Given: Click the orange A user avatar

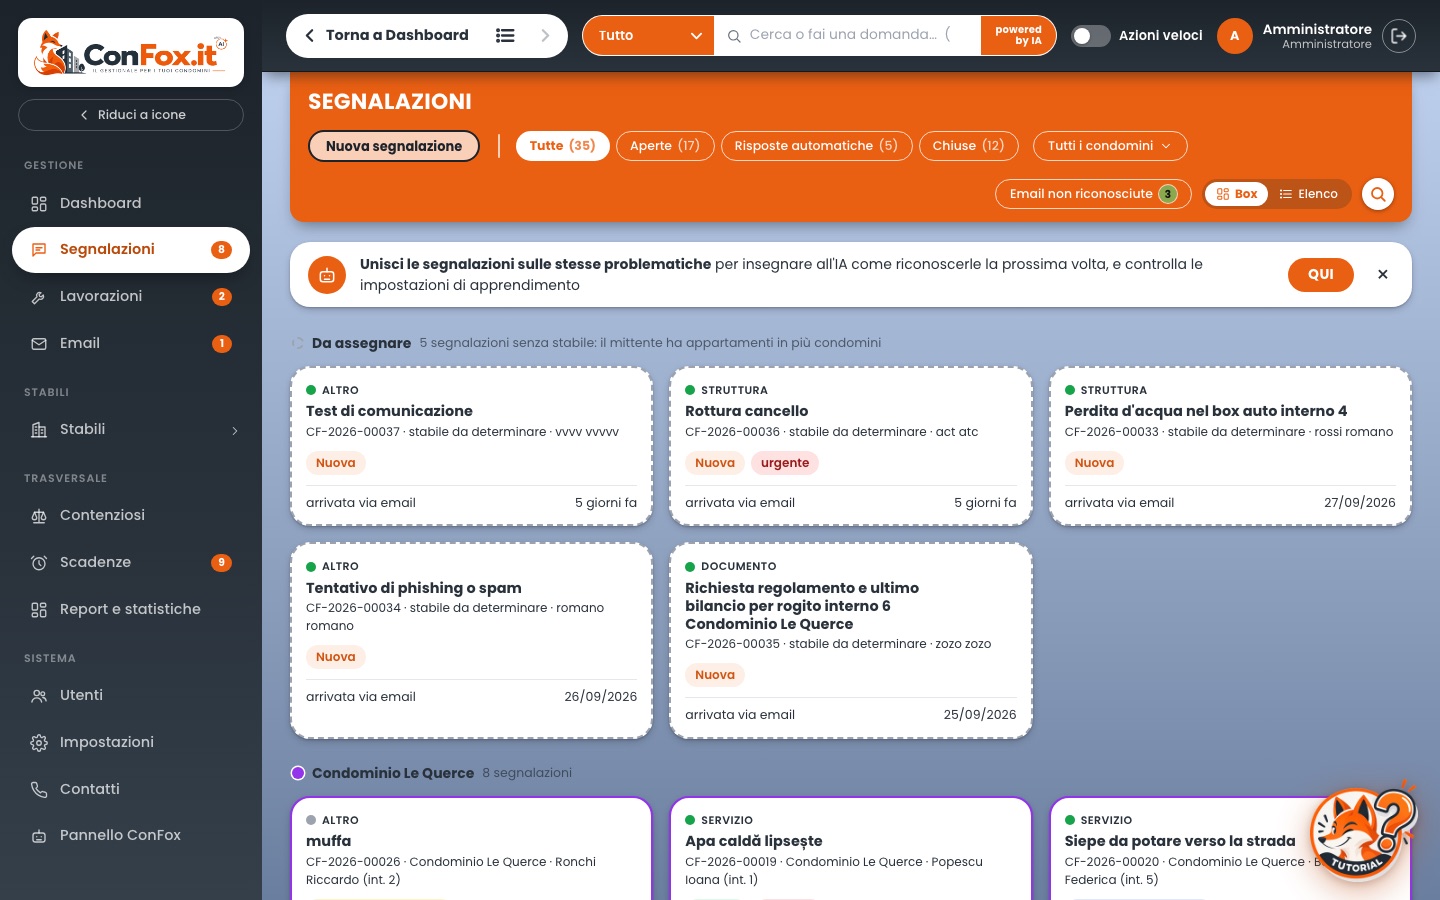Looking at the screenshot, I should coord(1234,36).
